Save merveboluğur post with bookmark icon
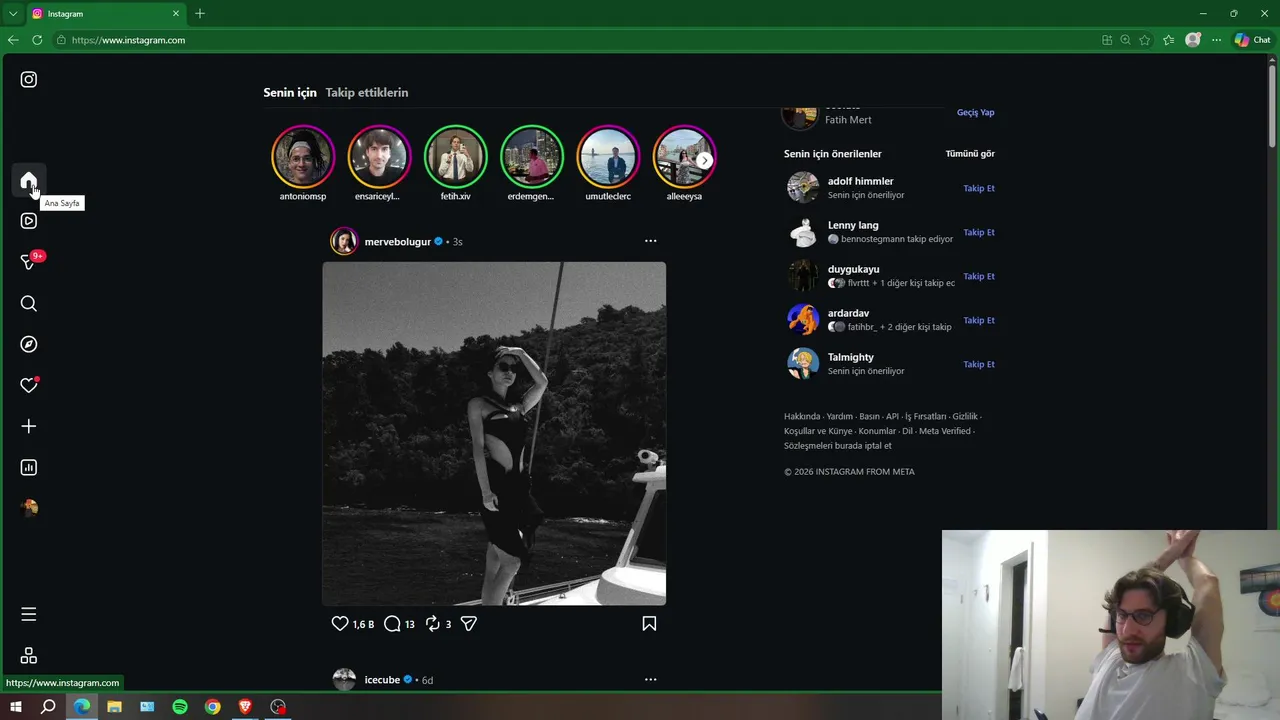1280x720 pixels. point(649,623)
